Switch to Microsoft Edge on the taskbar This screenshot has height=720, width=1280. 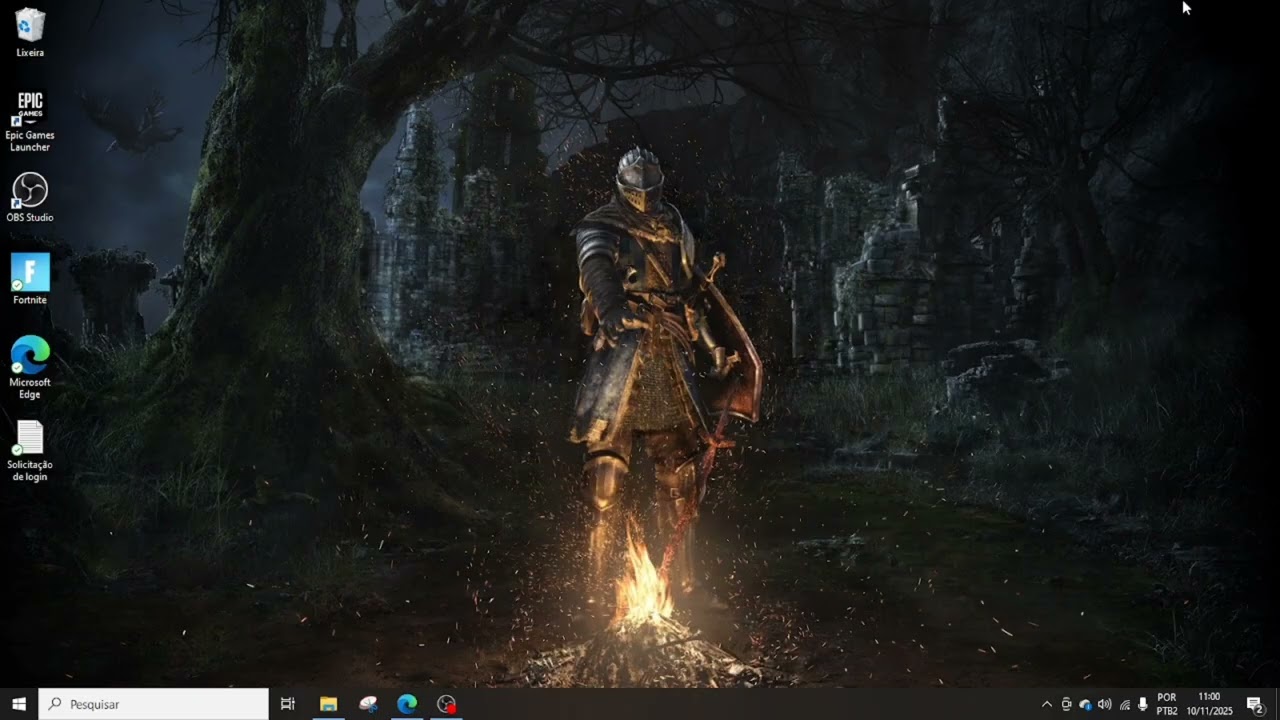tap(407, 704)
